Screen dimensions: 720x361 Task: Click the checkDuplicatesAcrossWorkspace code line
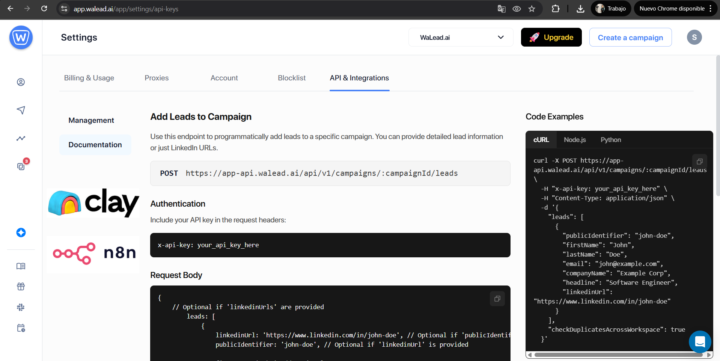(x=616, y=329)
